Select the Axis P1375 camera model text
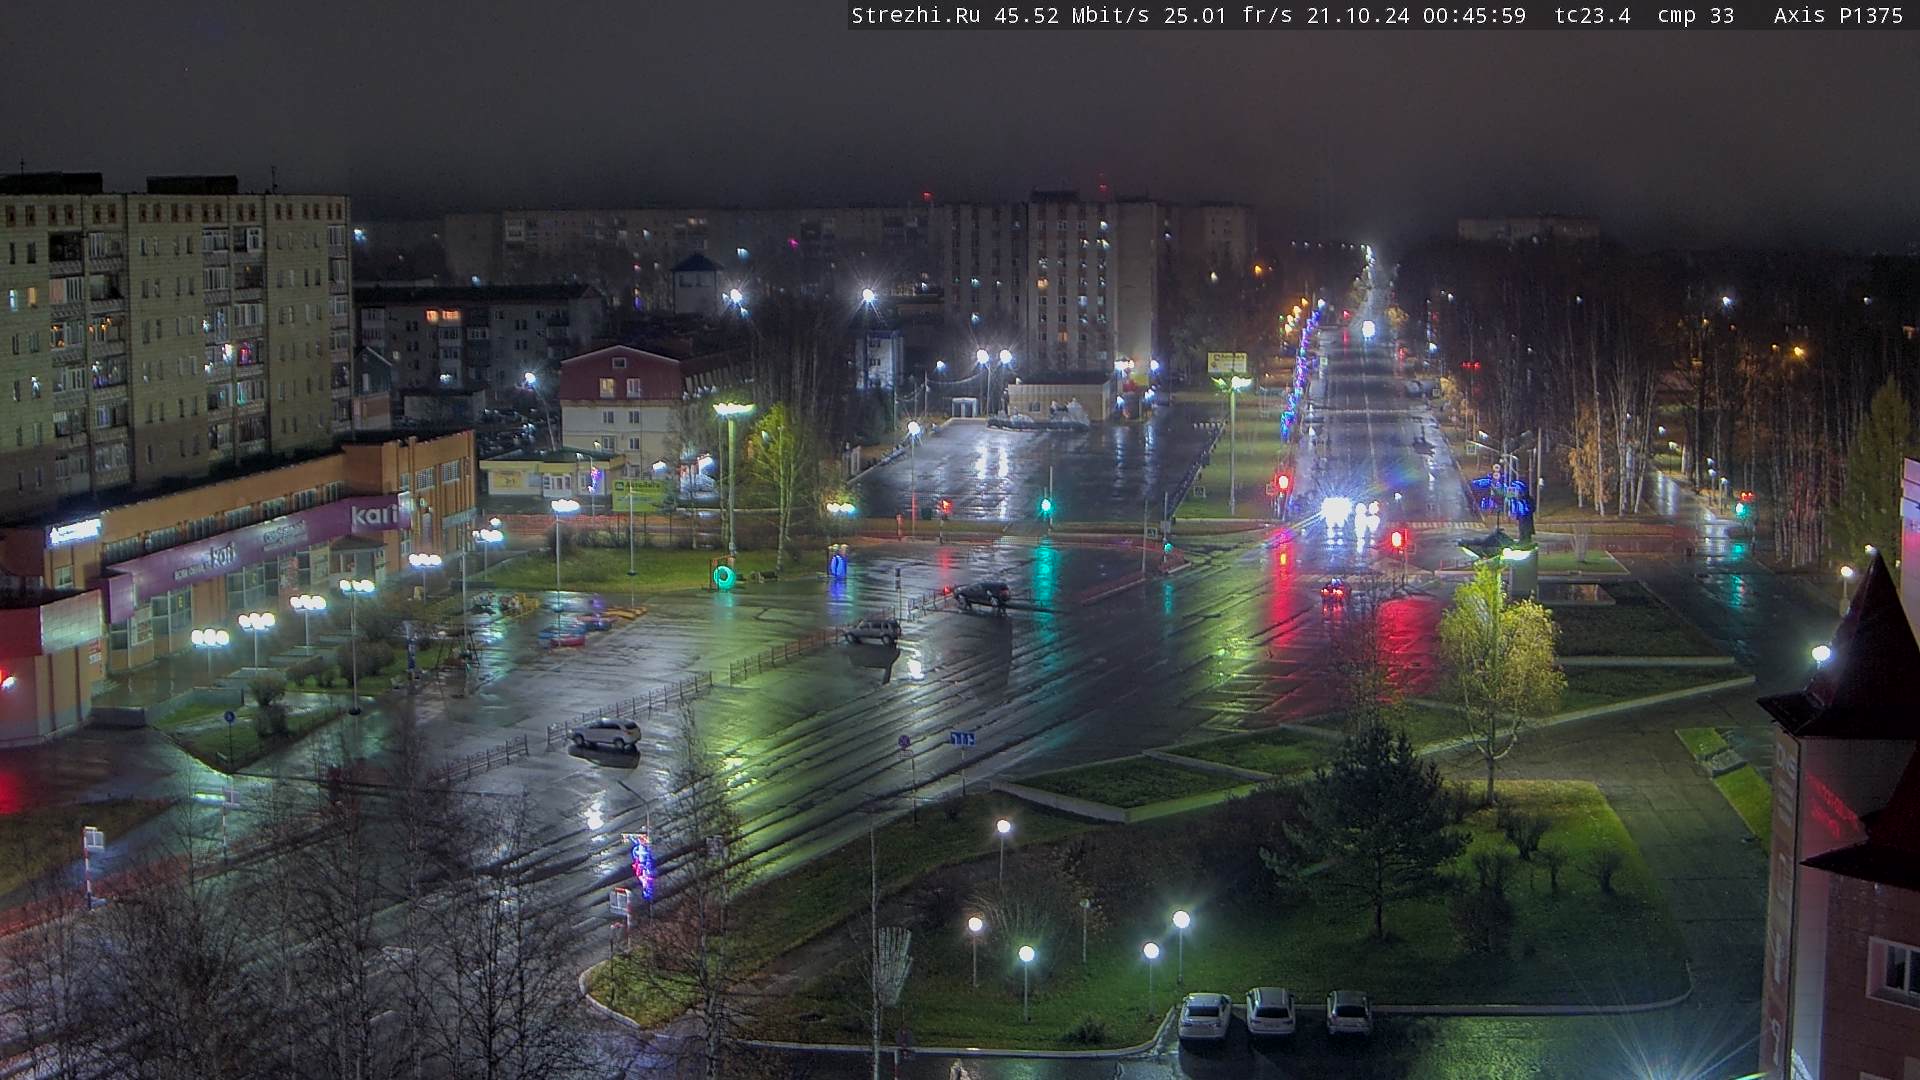 (x=1838, y=15)
